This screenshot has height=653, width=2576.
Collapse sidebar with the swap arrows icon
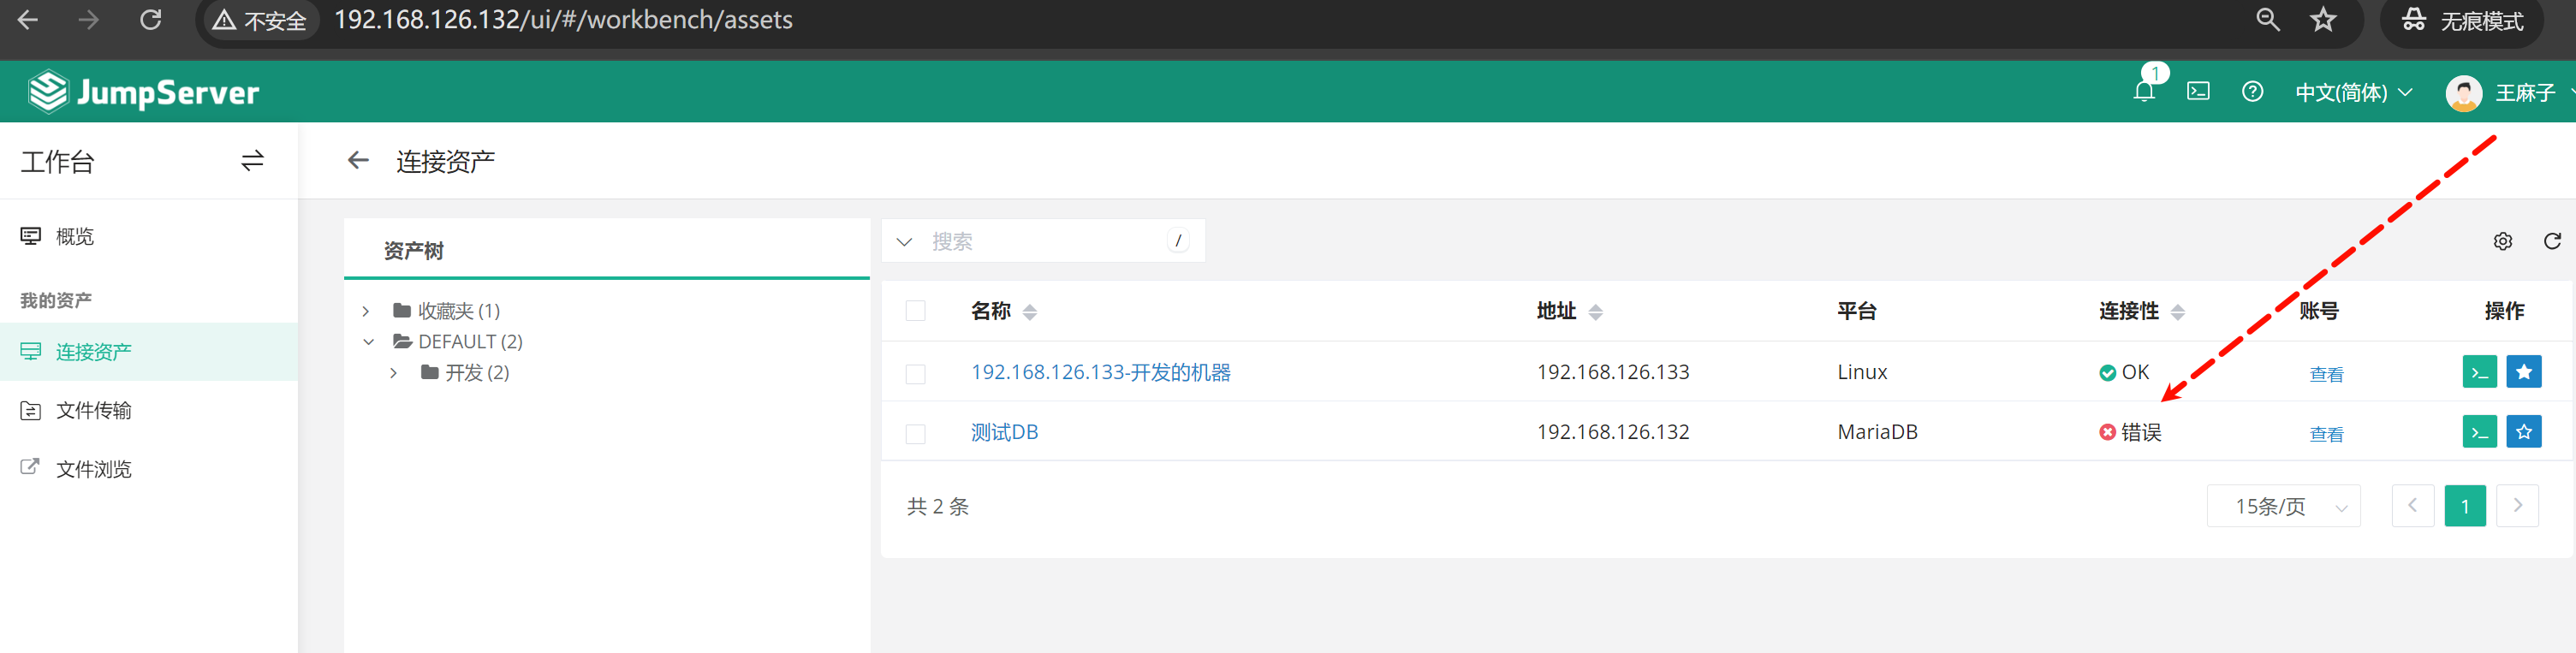(252, 161)
